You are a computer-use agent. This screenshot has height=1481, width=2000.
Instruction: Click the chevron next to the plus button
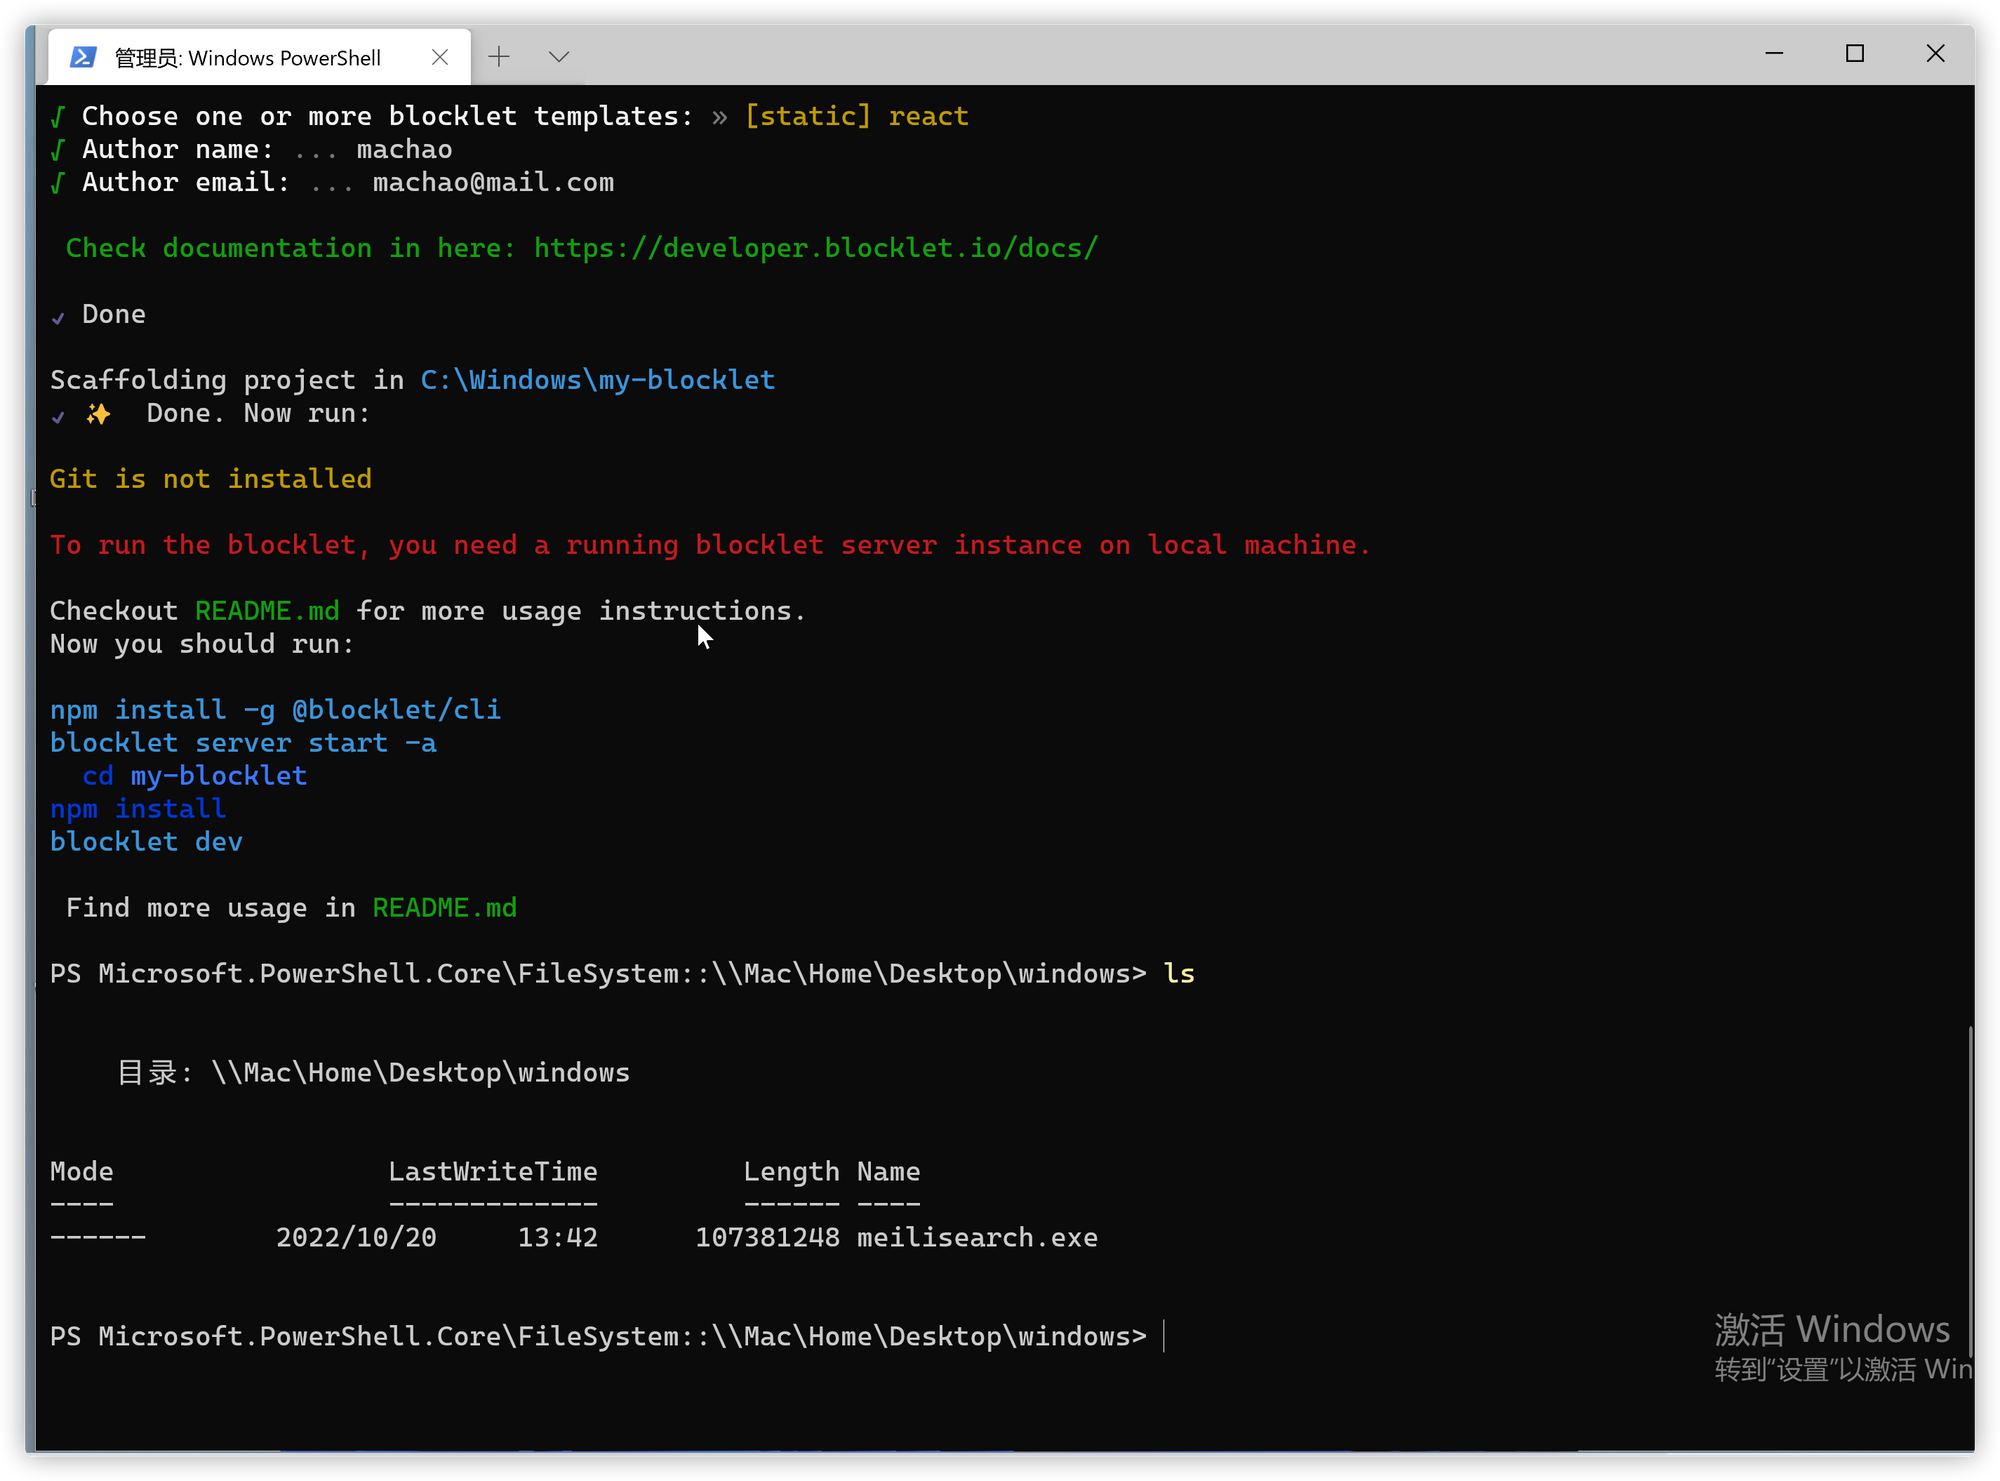click(x=559, y=56)
